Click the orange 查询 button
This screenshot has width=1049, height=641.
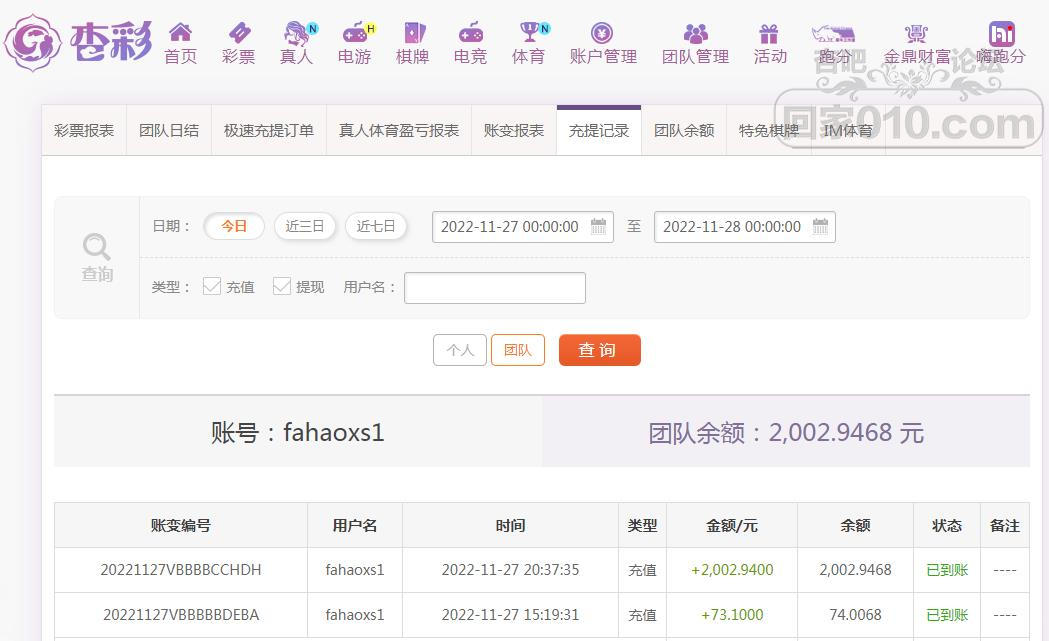[x=599, y=350]
